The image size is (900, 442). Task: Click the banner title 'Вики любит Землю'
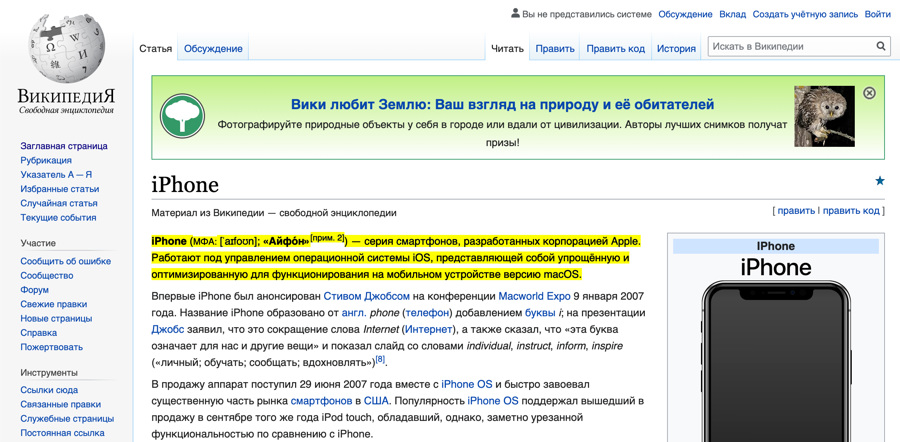[502, 104]
